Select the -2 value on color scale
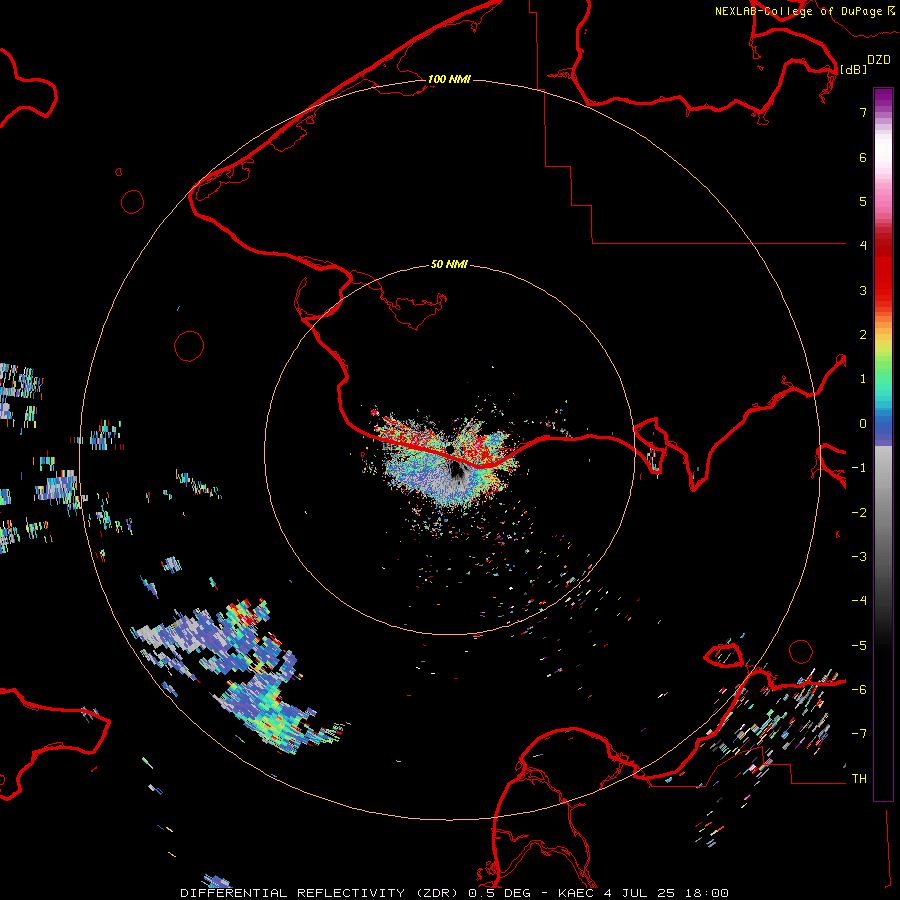 coord(859,513)
